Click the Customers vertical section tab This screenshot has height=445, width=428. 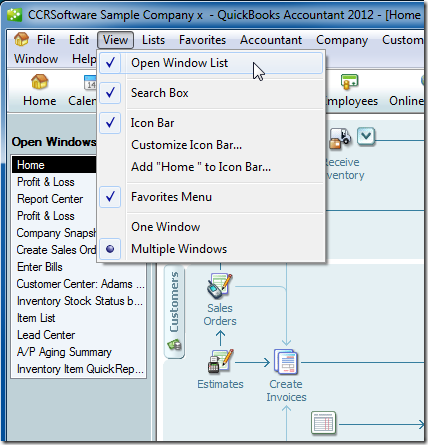[174, 311]
